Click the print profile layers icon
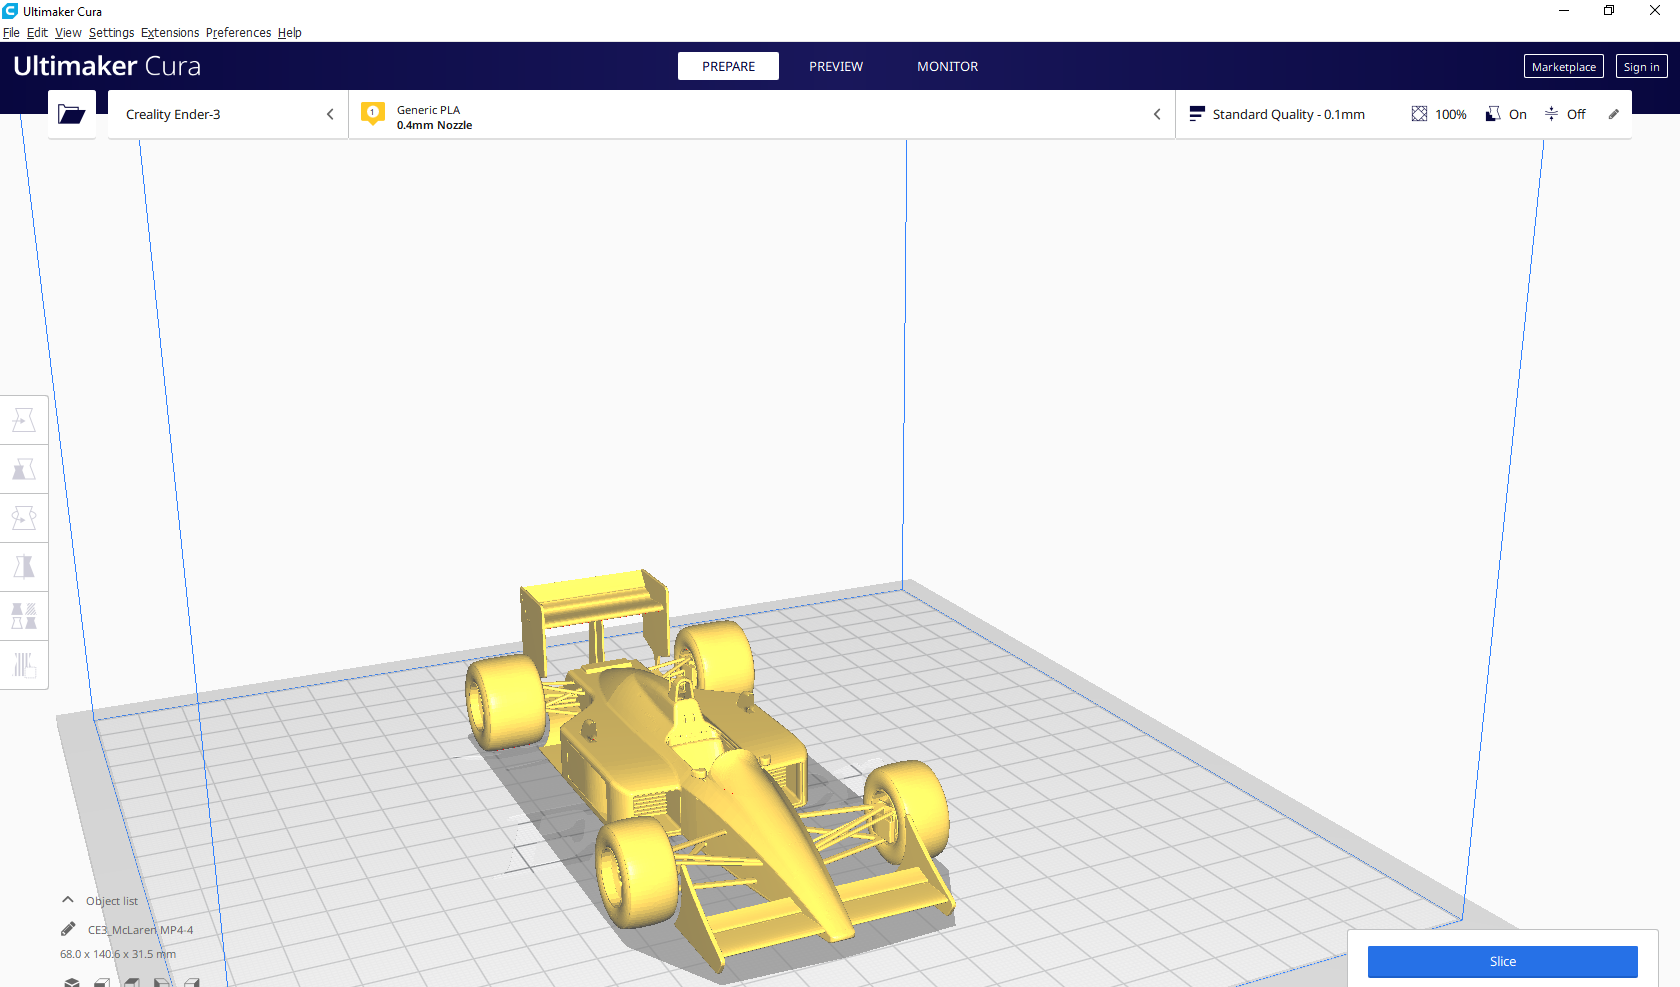 (x=1196, y=114)
